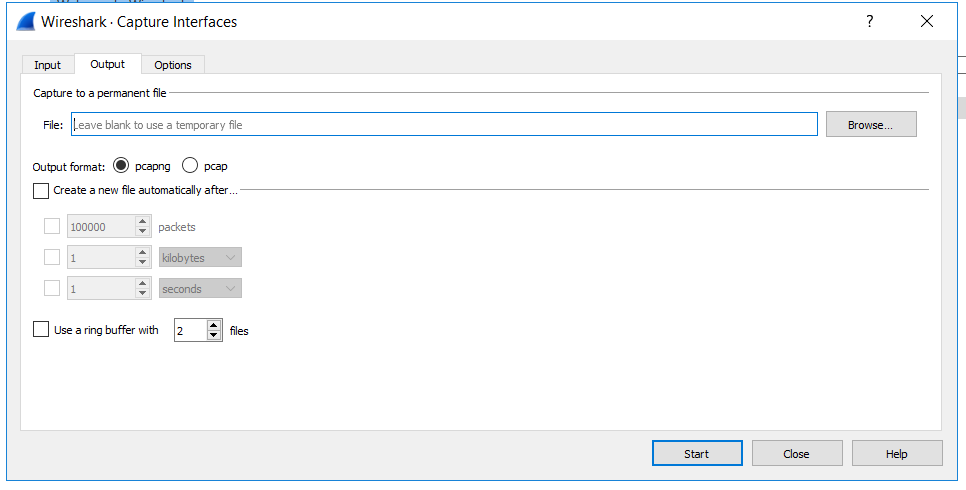Switch to the Options tab

coord(173,65)
